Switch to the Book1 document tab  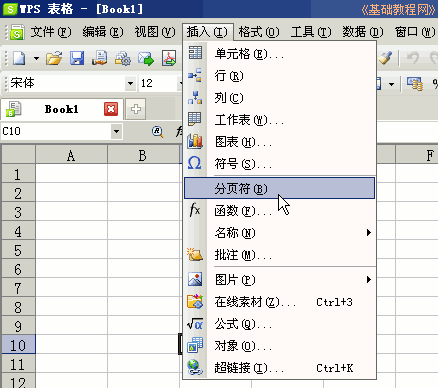point(62,109)
